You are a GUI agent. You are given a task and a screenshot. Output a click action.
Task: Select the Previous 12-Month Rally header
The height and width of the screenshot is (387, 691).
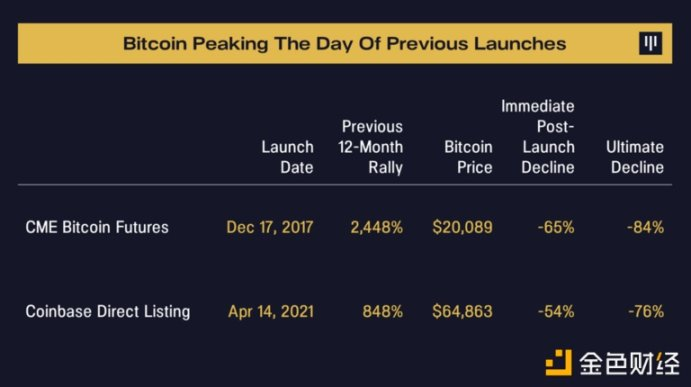click(x=371, y=147)
